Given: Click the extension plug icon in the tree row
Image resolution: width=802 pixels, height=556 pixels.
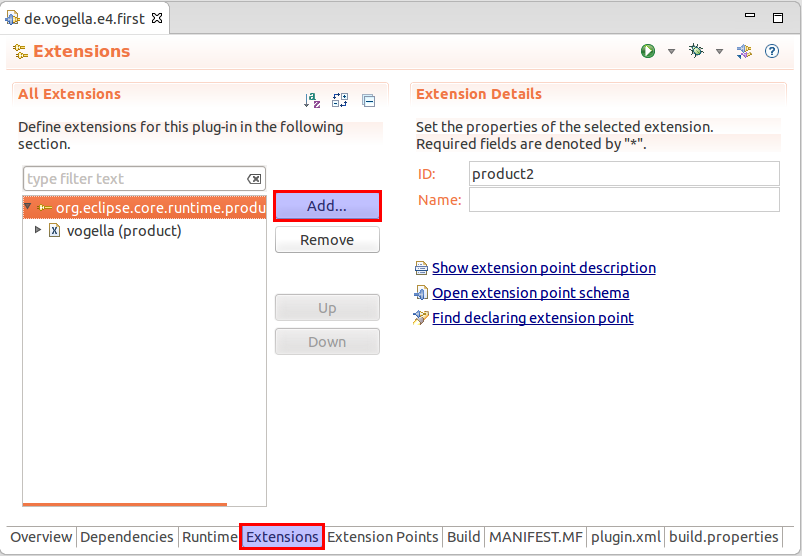Looking at the screenshot, I should (x=44, y=207).
